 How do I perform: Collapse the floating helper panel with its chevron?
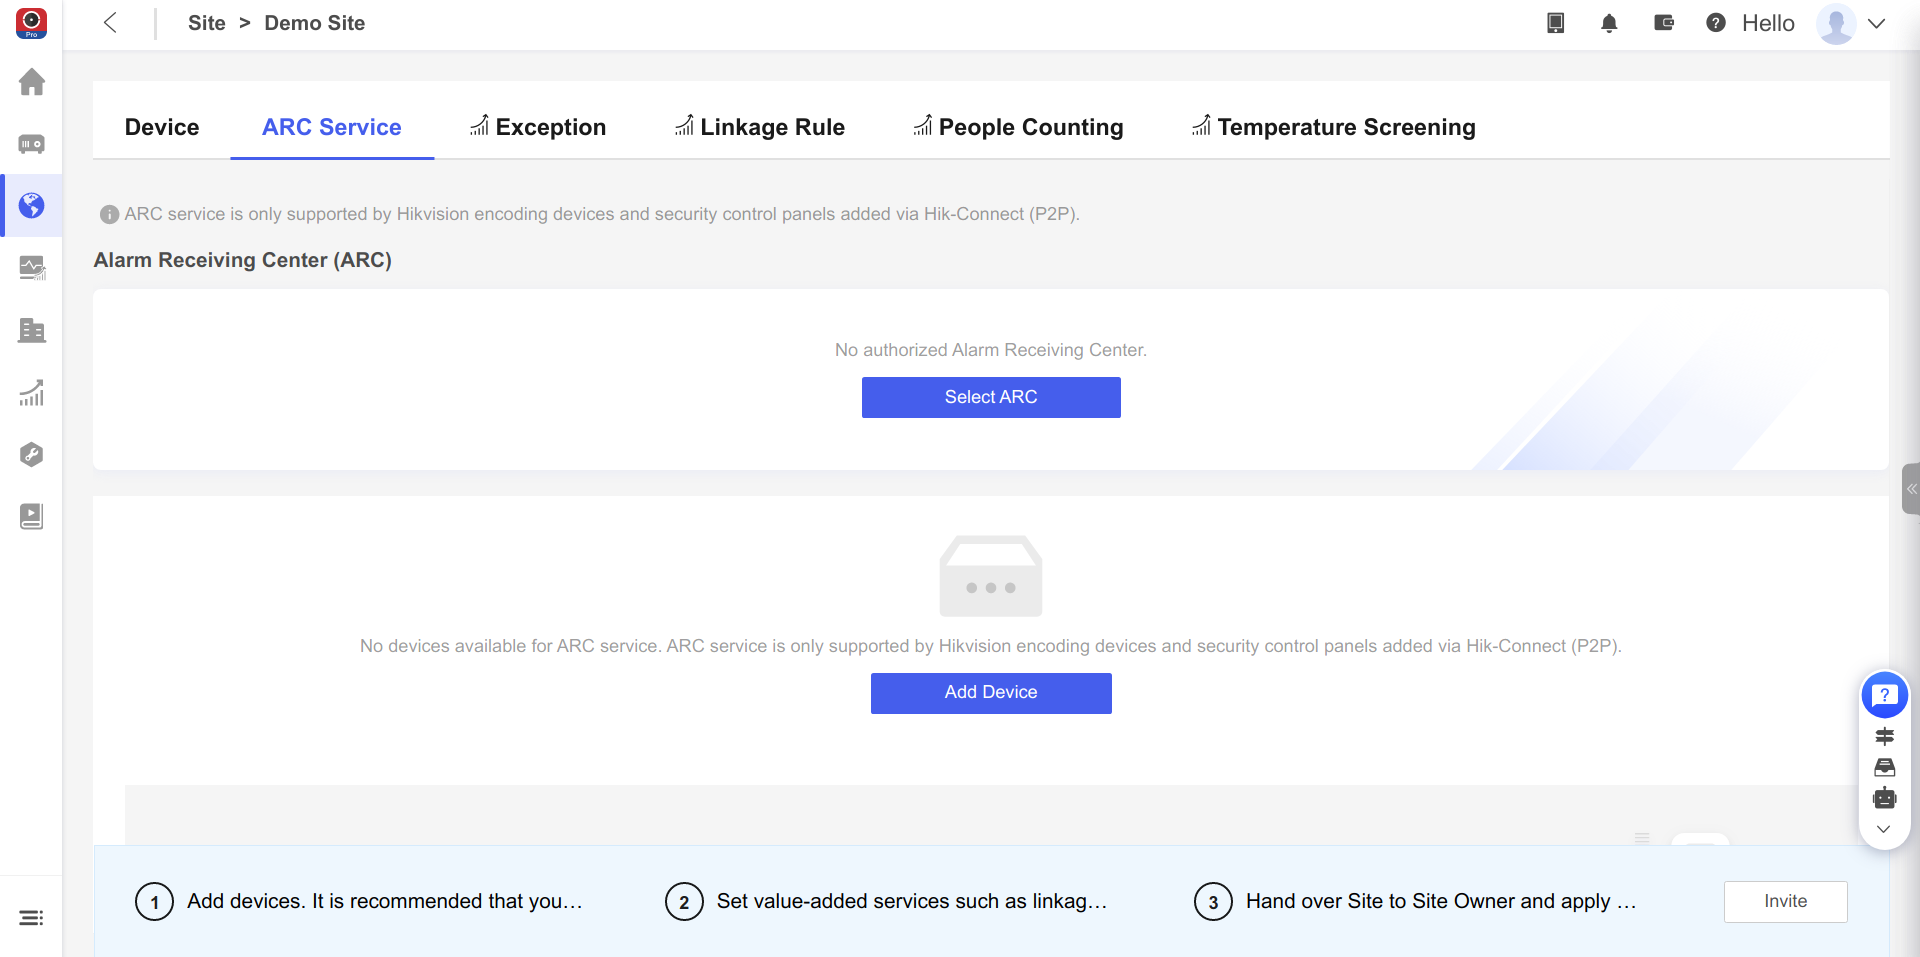[1886, 829]
